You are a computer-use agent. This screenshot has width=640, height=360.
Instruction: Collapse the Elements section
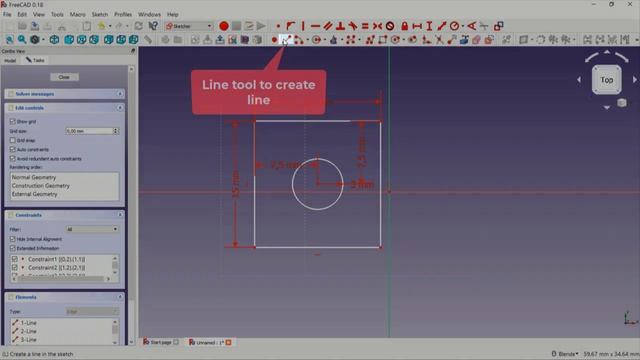pyautogui.click(x=120, y=297)
